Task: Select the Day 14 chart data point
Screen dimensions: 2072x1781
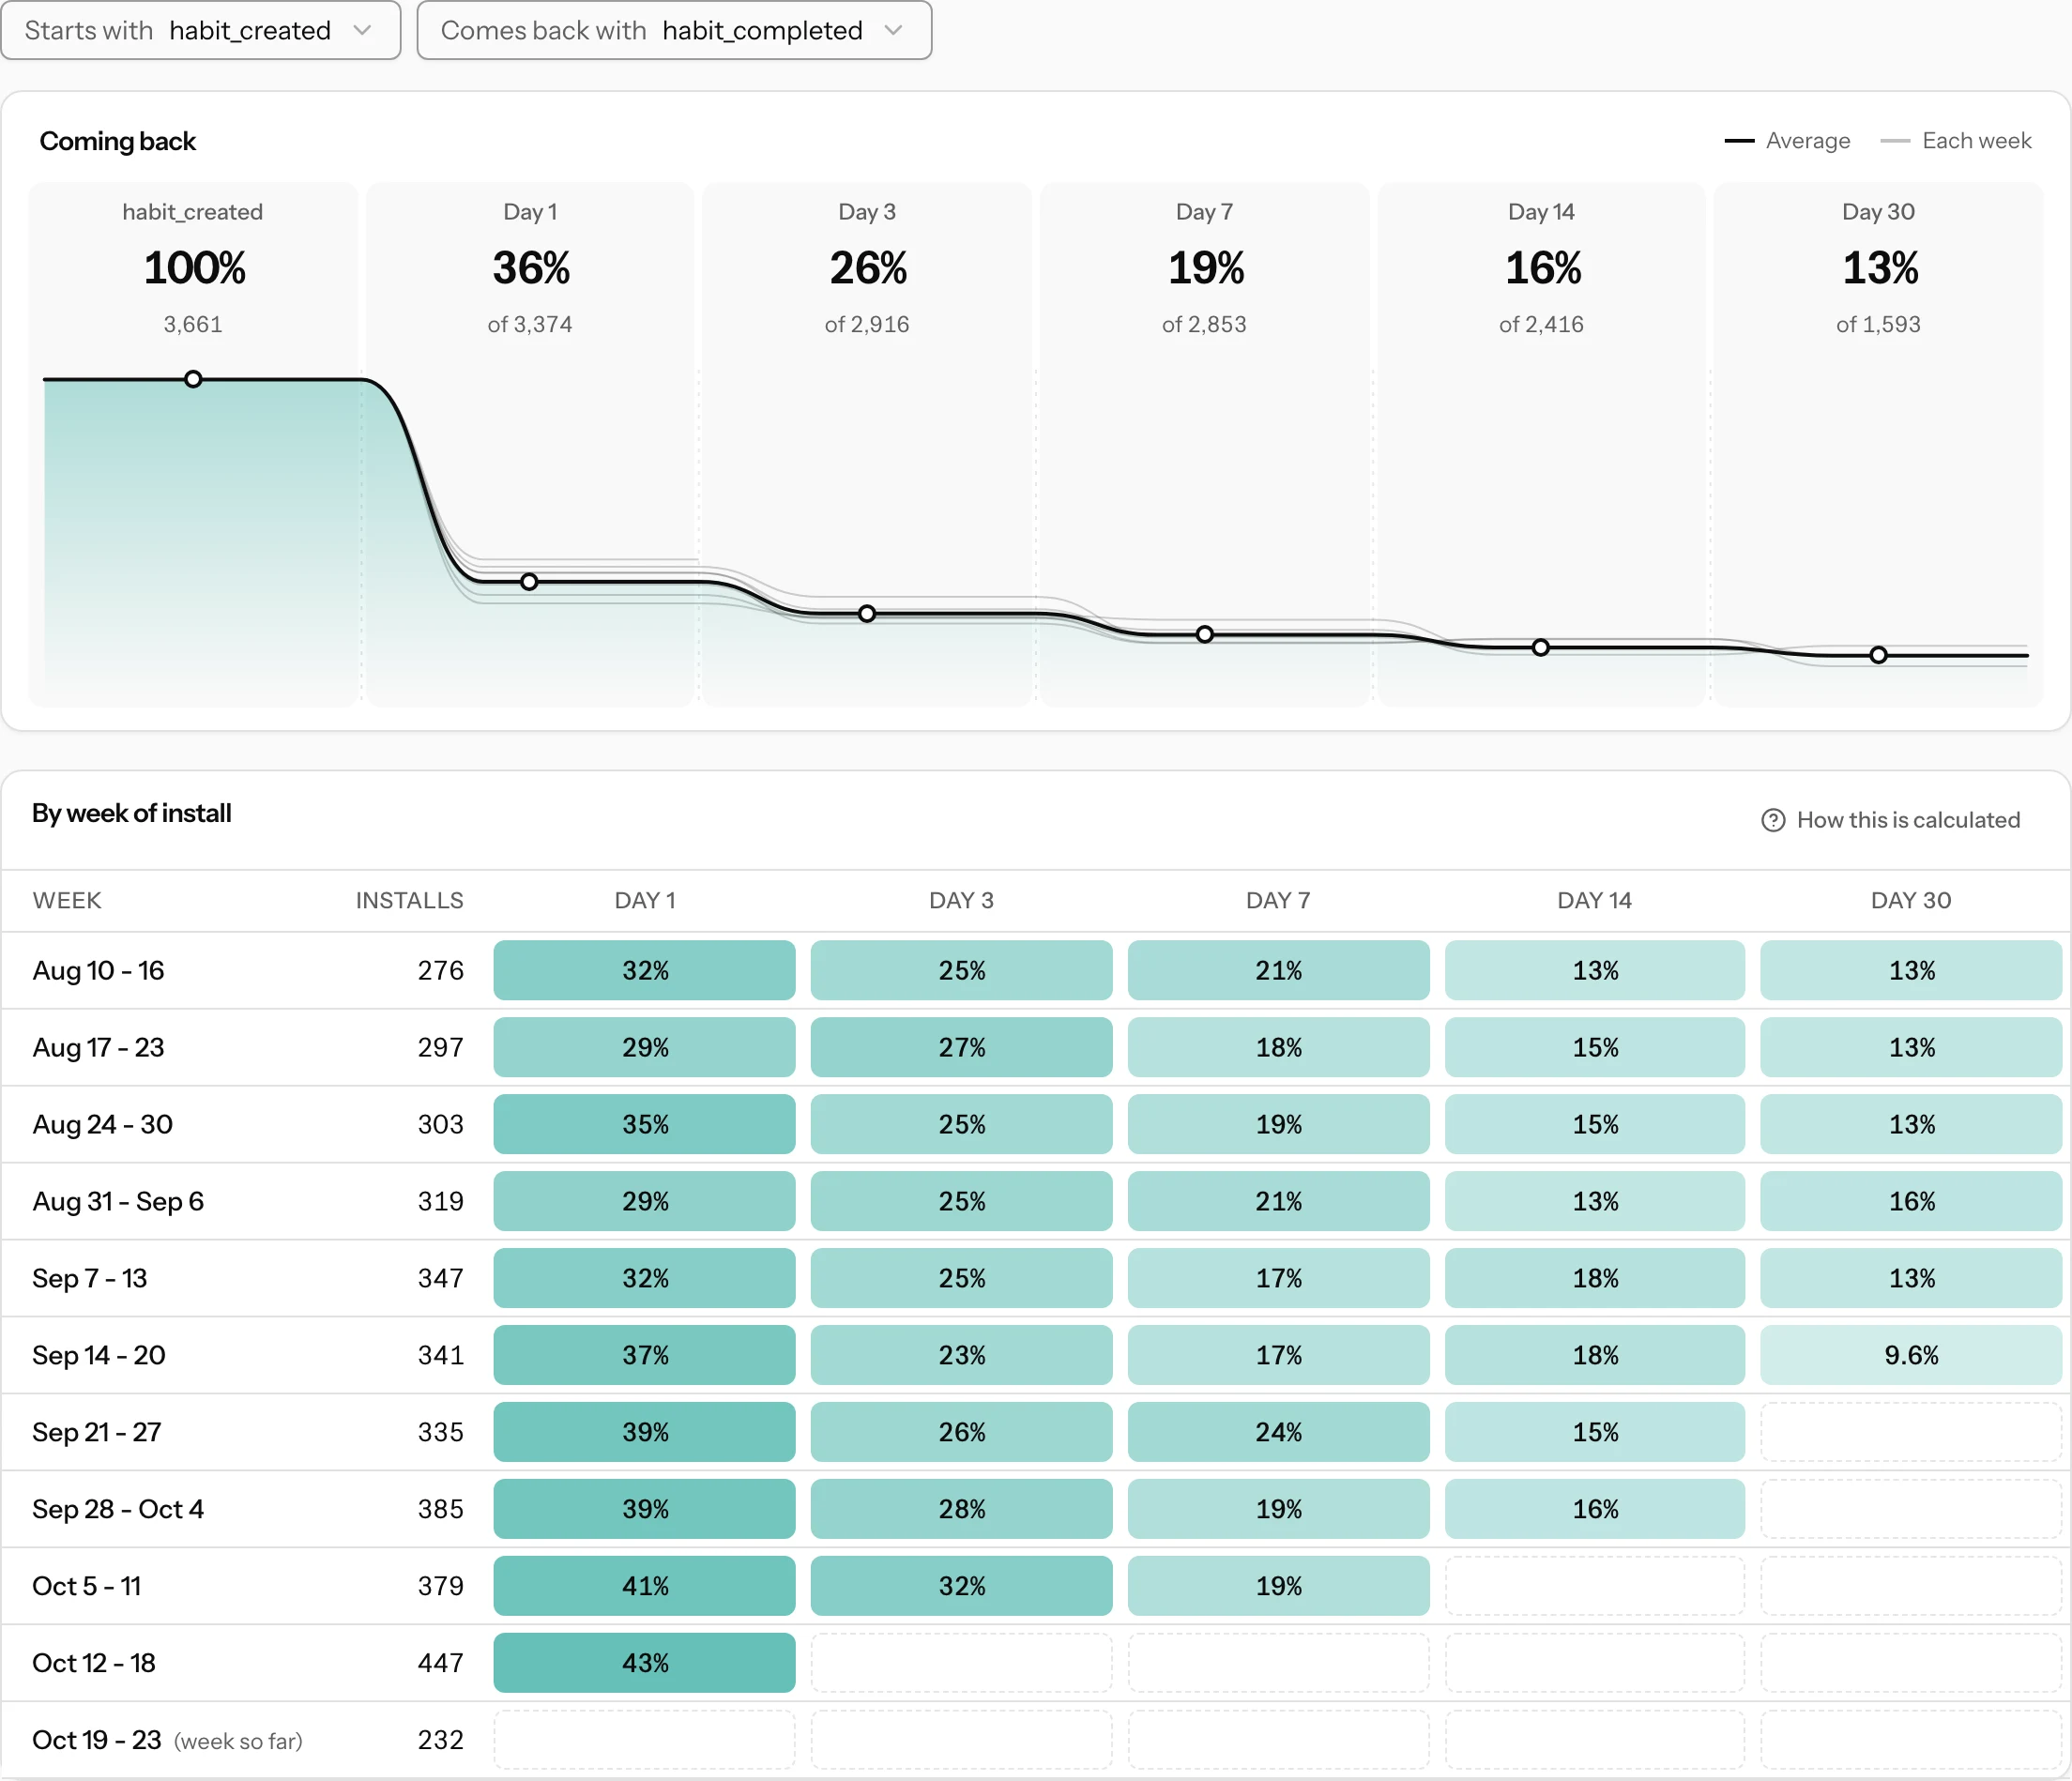Action: pos(1541,648)
